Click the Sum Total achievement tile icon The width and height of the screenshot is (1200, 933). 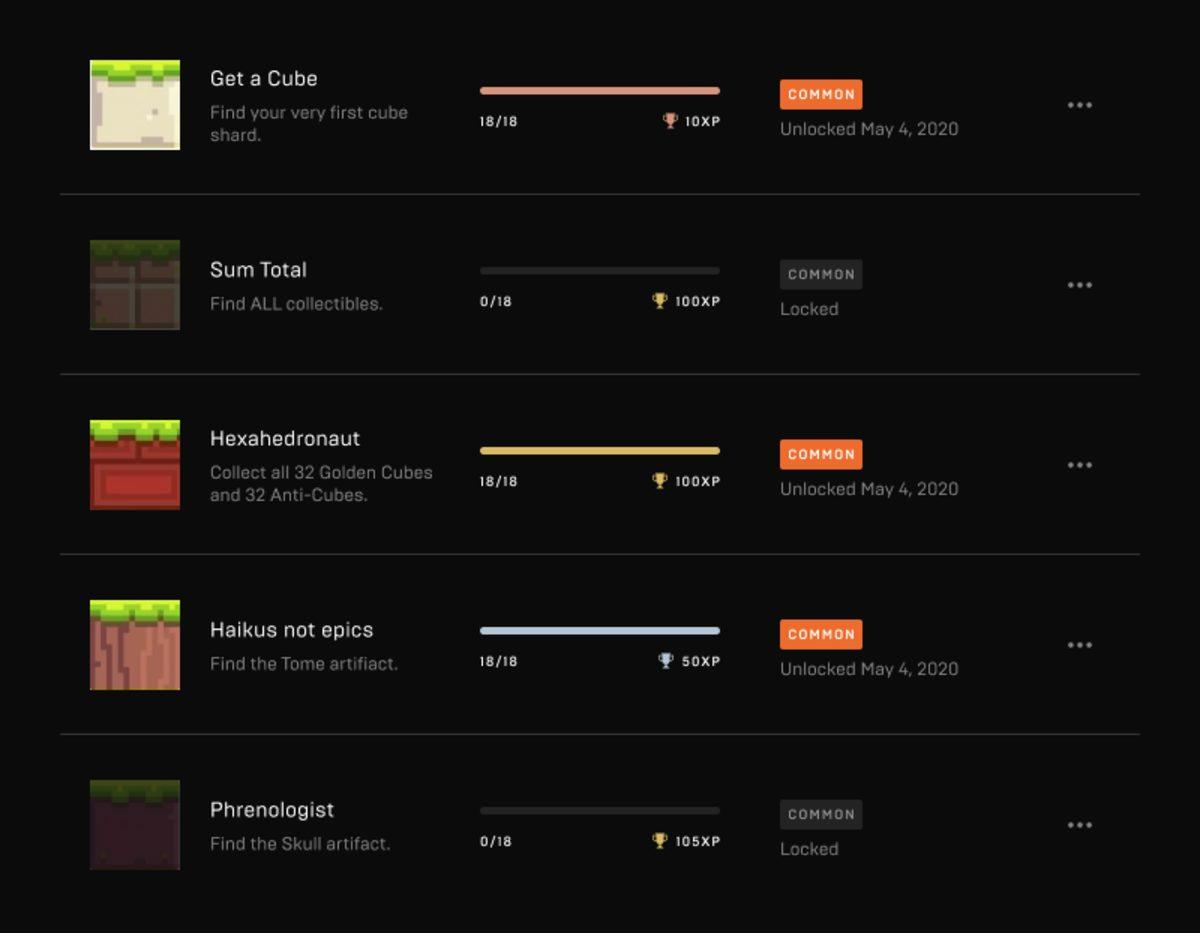[135, 285]
